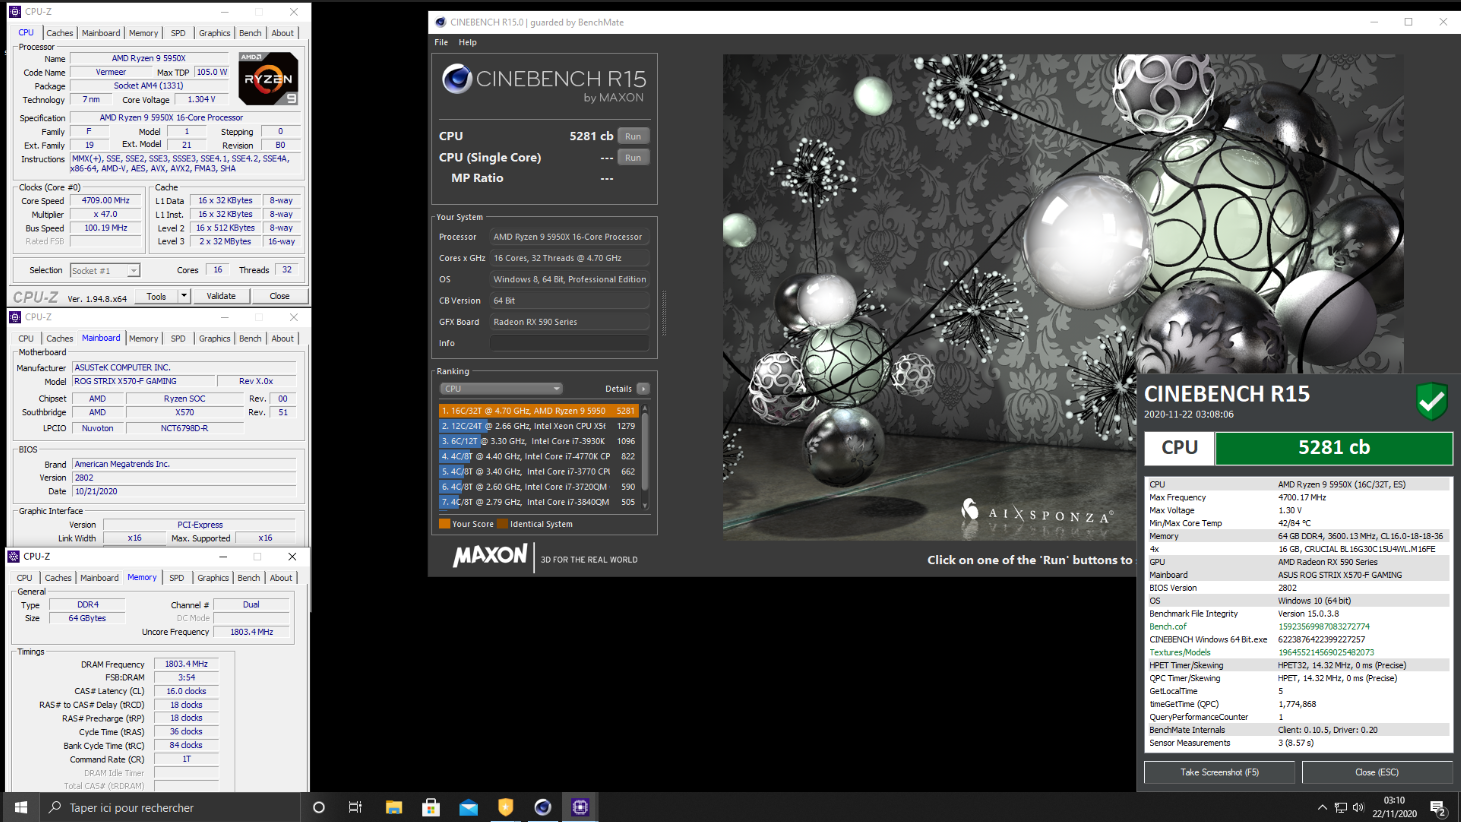Select Memory tab in CPU-Z Mainboard window

click(143, 339)
